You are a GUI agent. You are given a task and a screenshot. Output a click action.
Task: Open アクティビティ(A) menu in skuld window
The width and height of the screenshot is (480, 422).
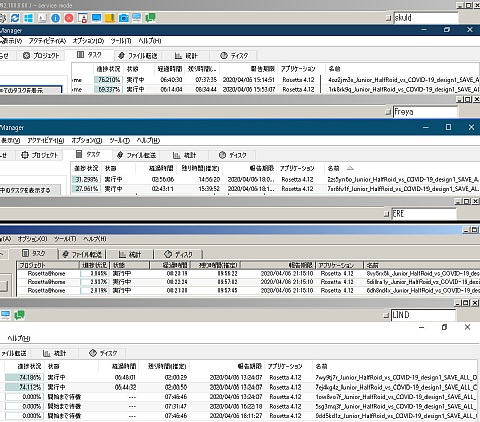(x=47, y=41)
